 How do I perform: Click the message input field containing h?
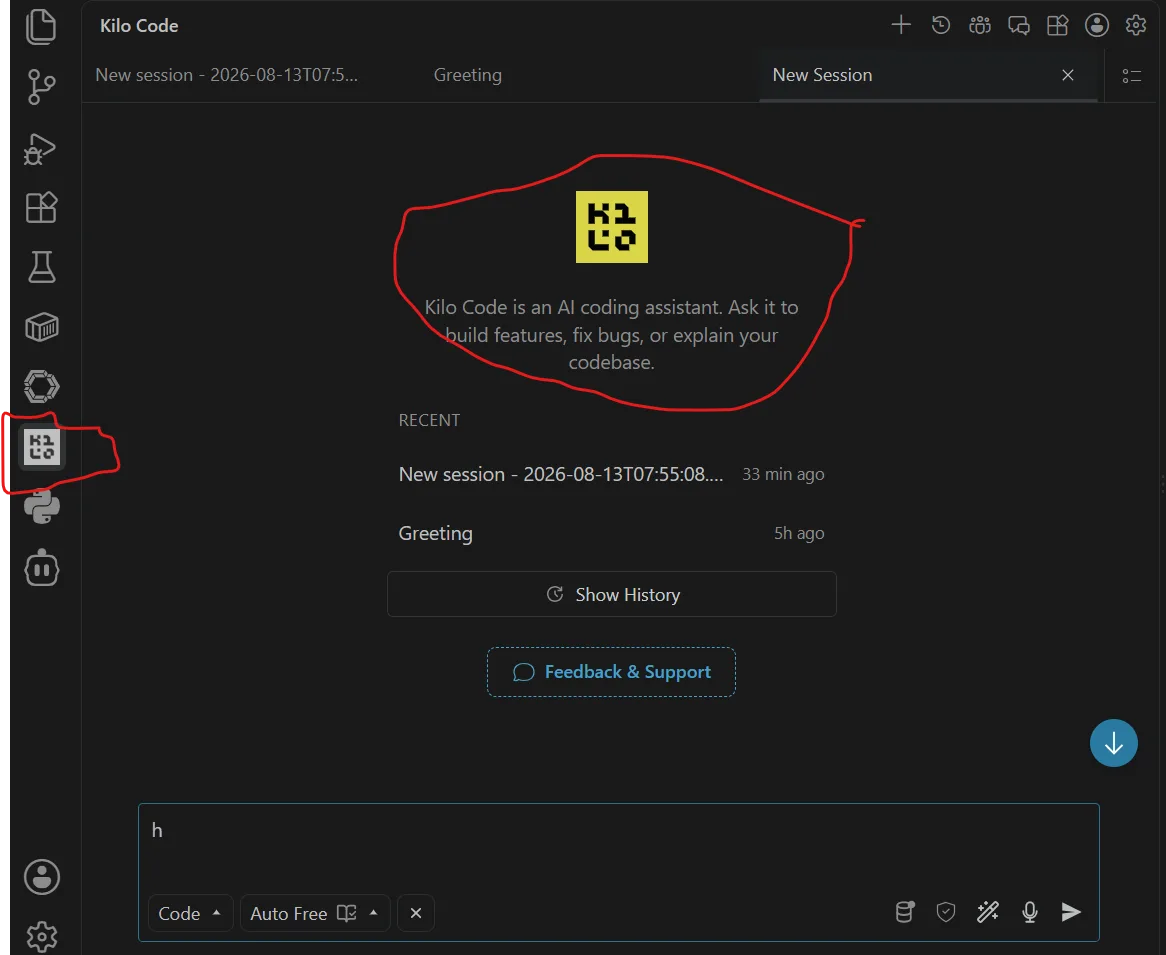(x=619, y=847)
